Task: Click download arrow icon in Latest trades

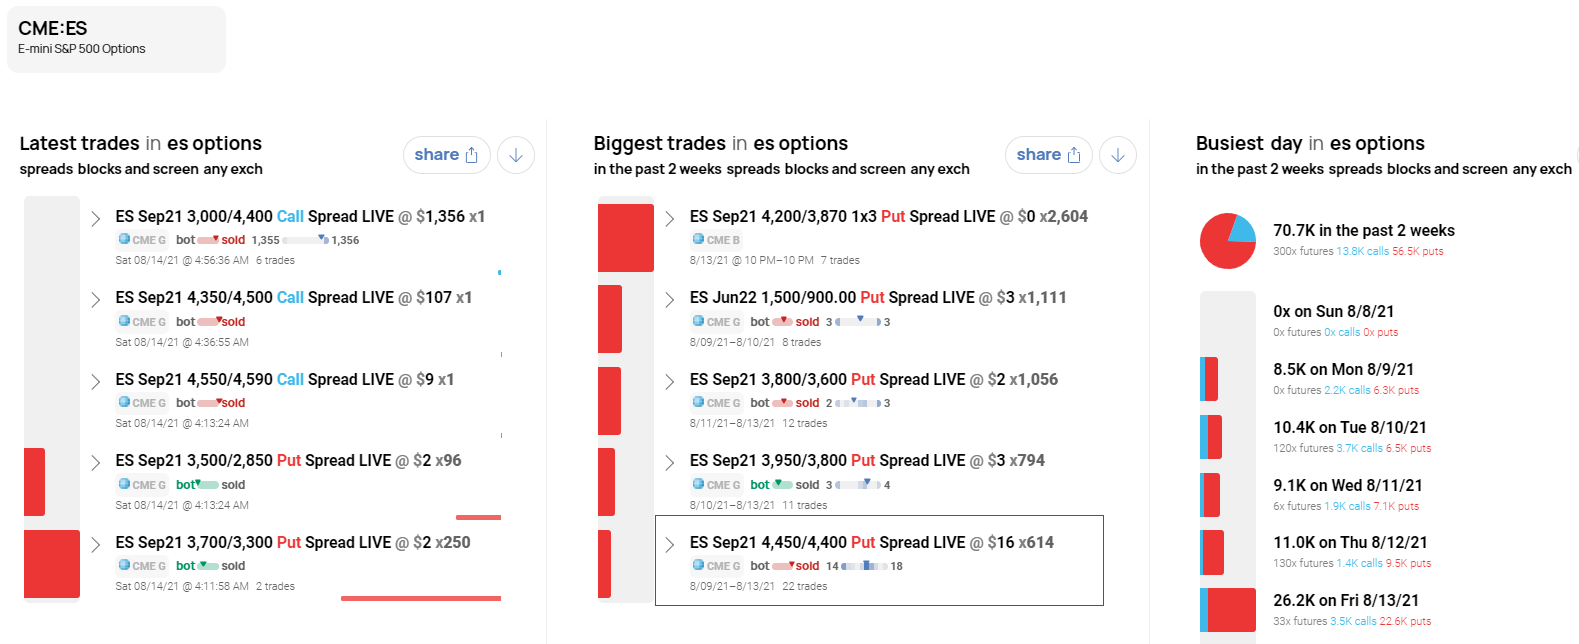Action: 516,155
